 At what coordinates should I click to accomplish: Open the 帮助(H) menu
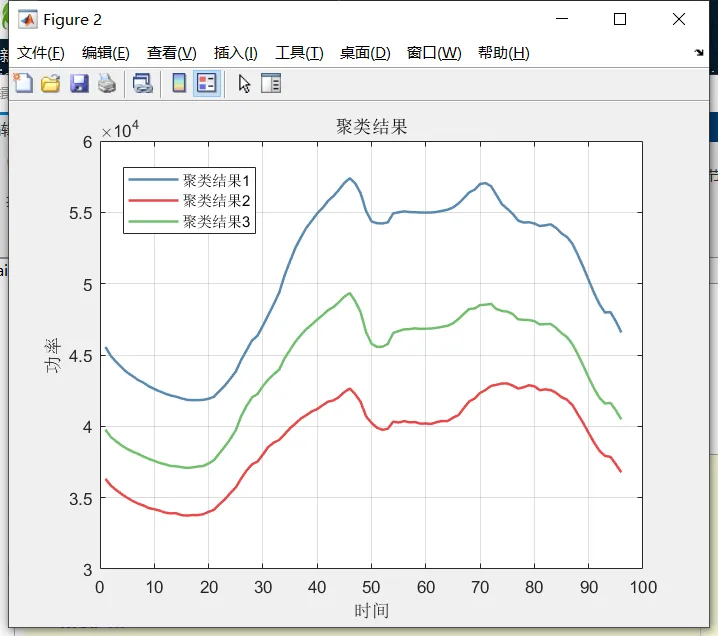(504, 53)
